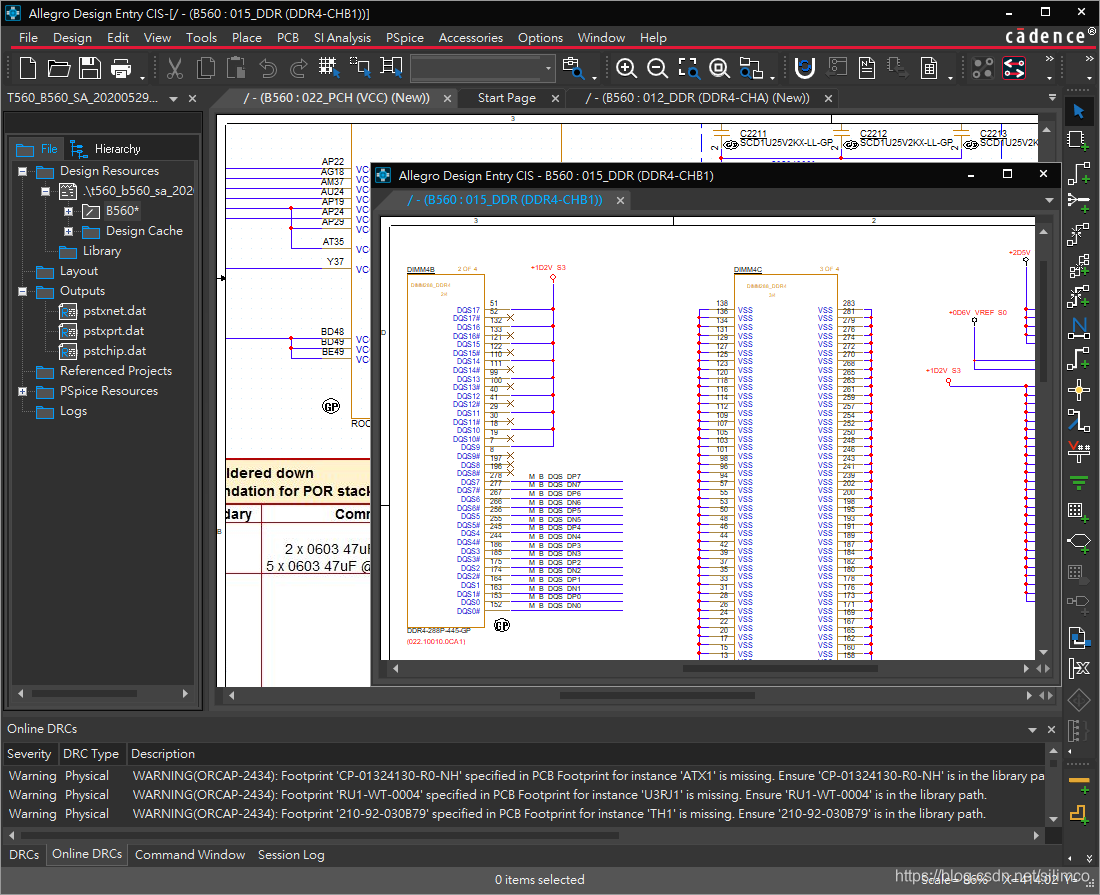1100x895 pixels.
Task: Select the Place Bus Entry tool
Action: [x=1078, y=420]
